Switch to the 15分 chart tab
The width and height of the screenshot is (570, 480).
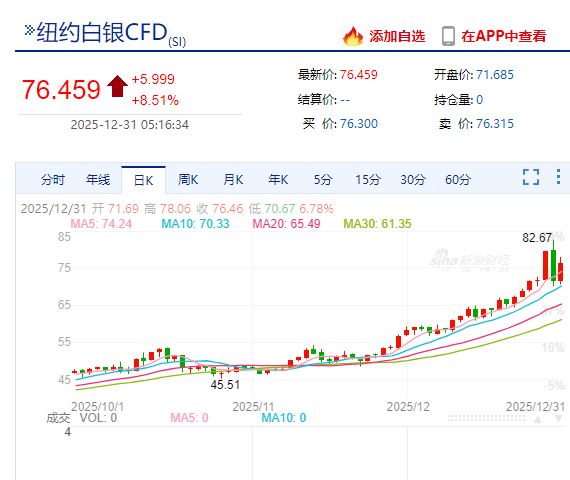(368, 180)
